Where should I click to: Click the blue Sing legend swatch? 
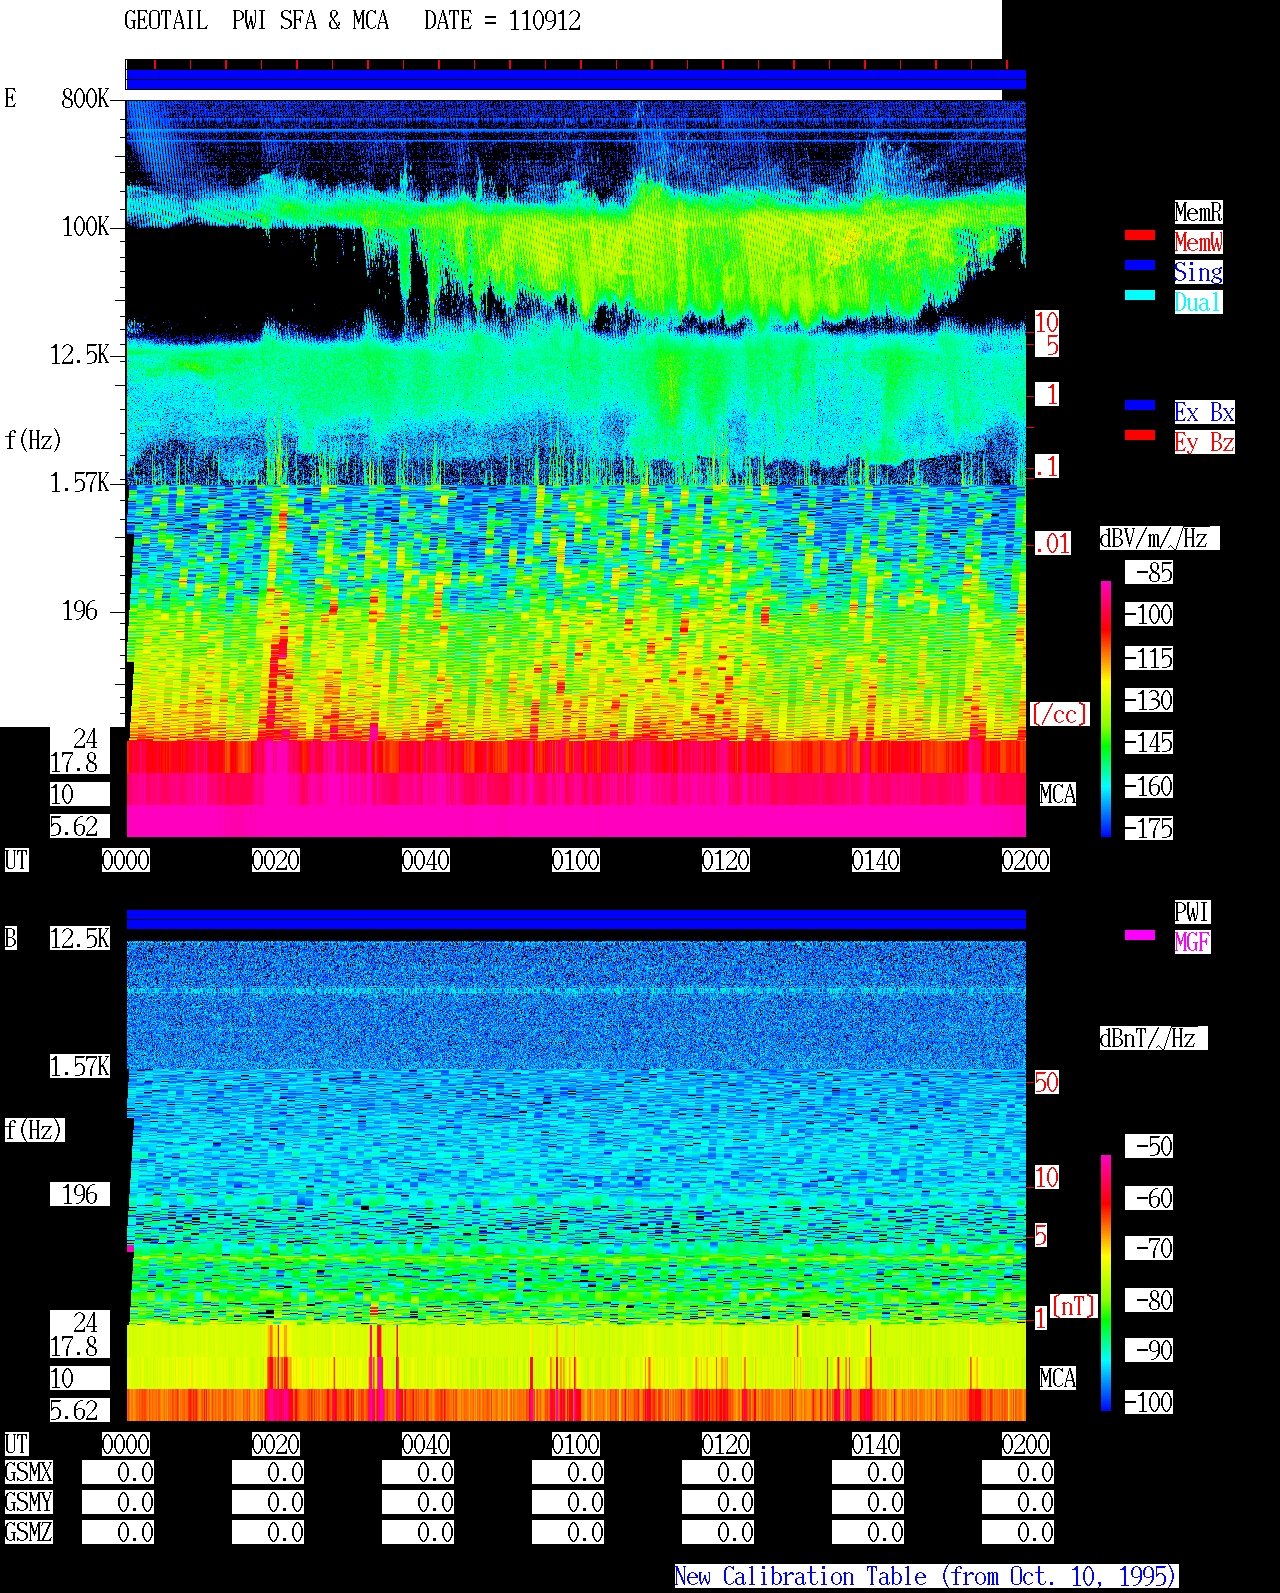(x=1140, y=265)
